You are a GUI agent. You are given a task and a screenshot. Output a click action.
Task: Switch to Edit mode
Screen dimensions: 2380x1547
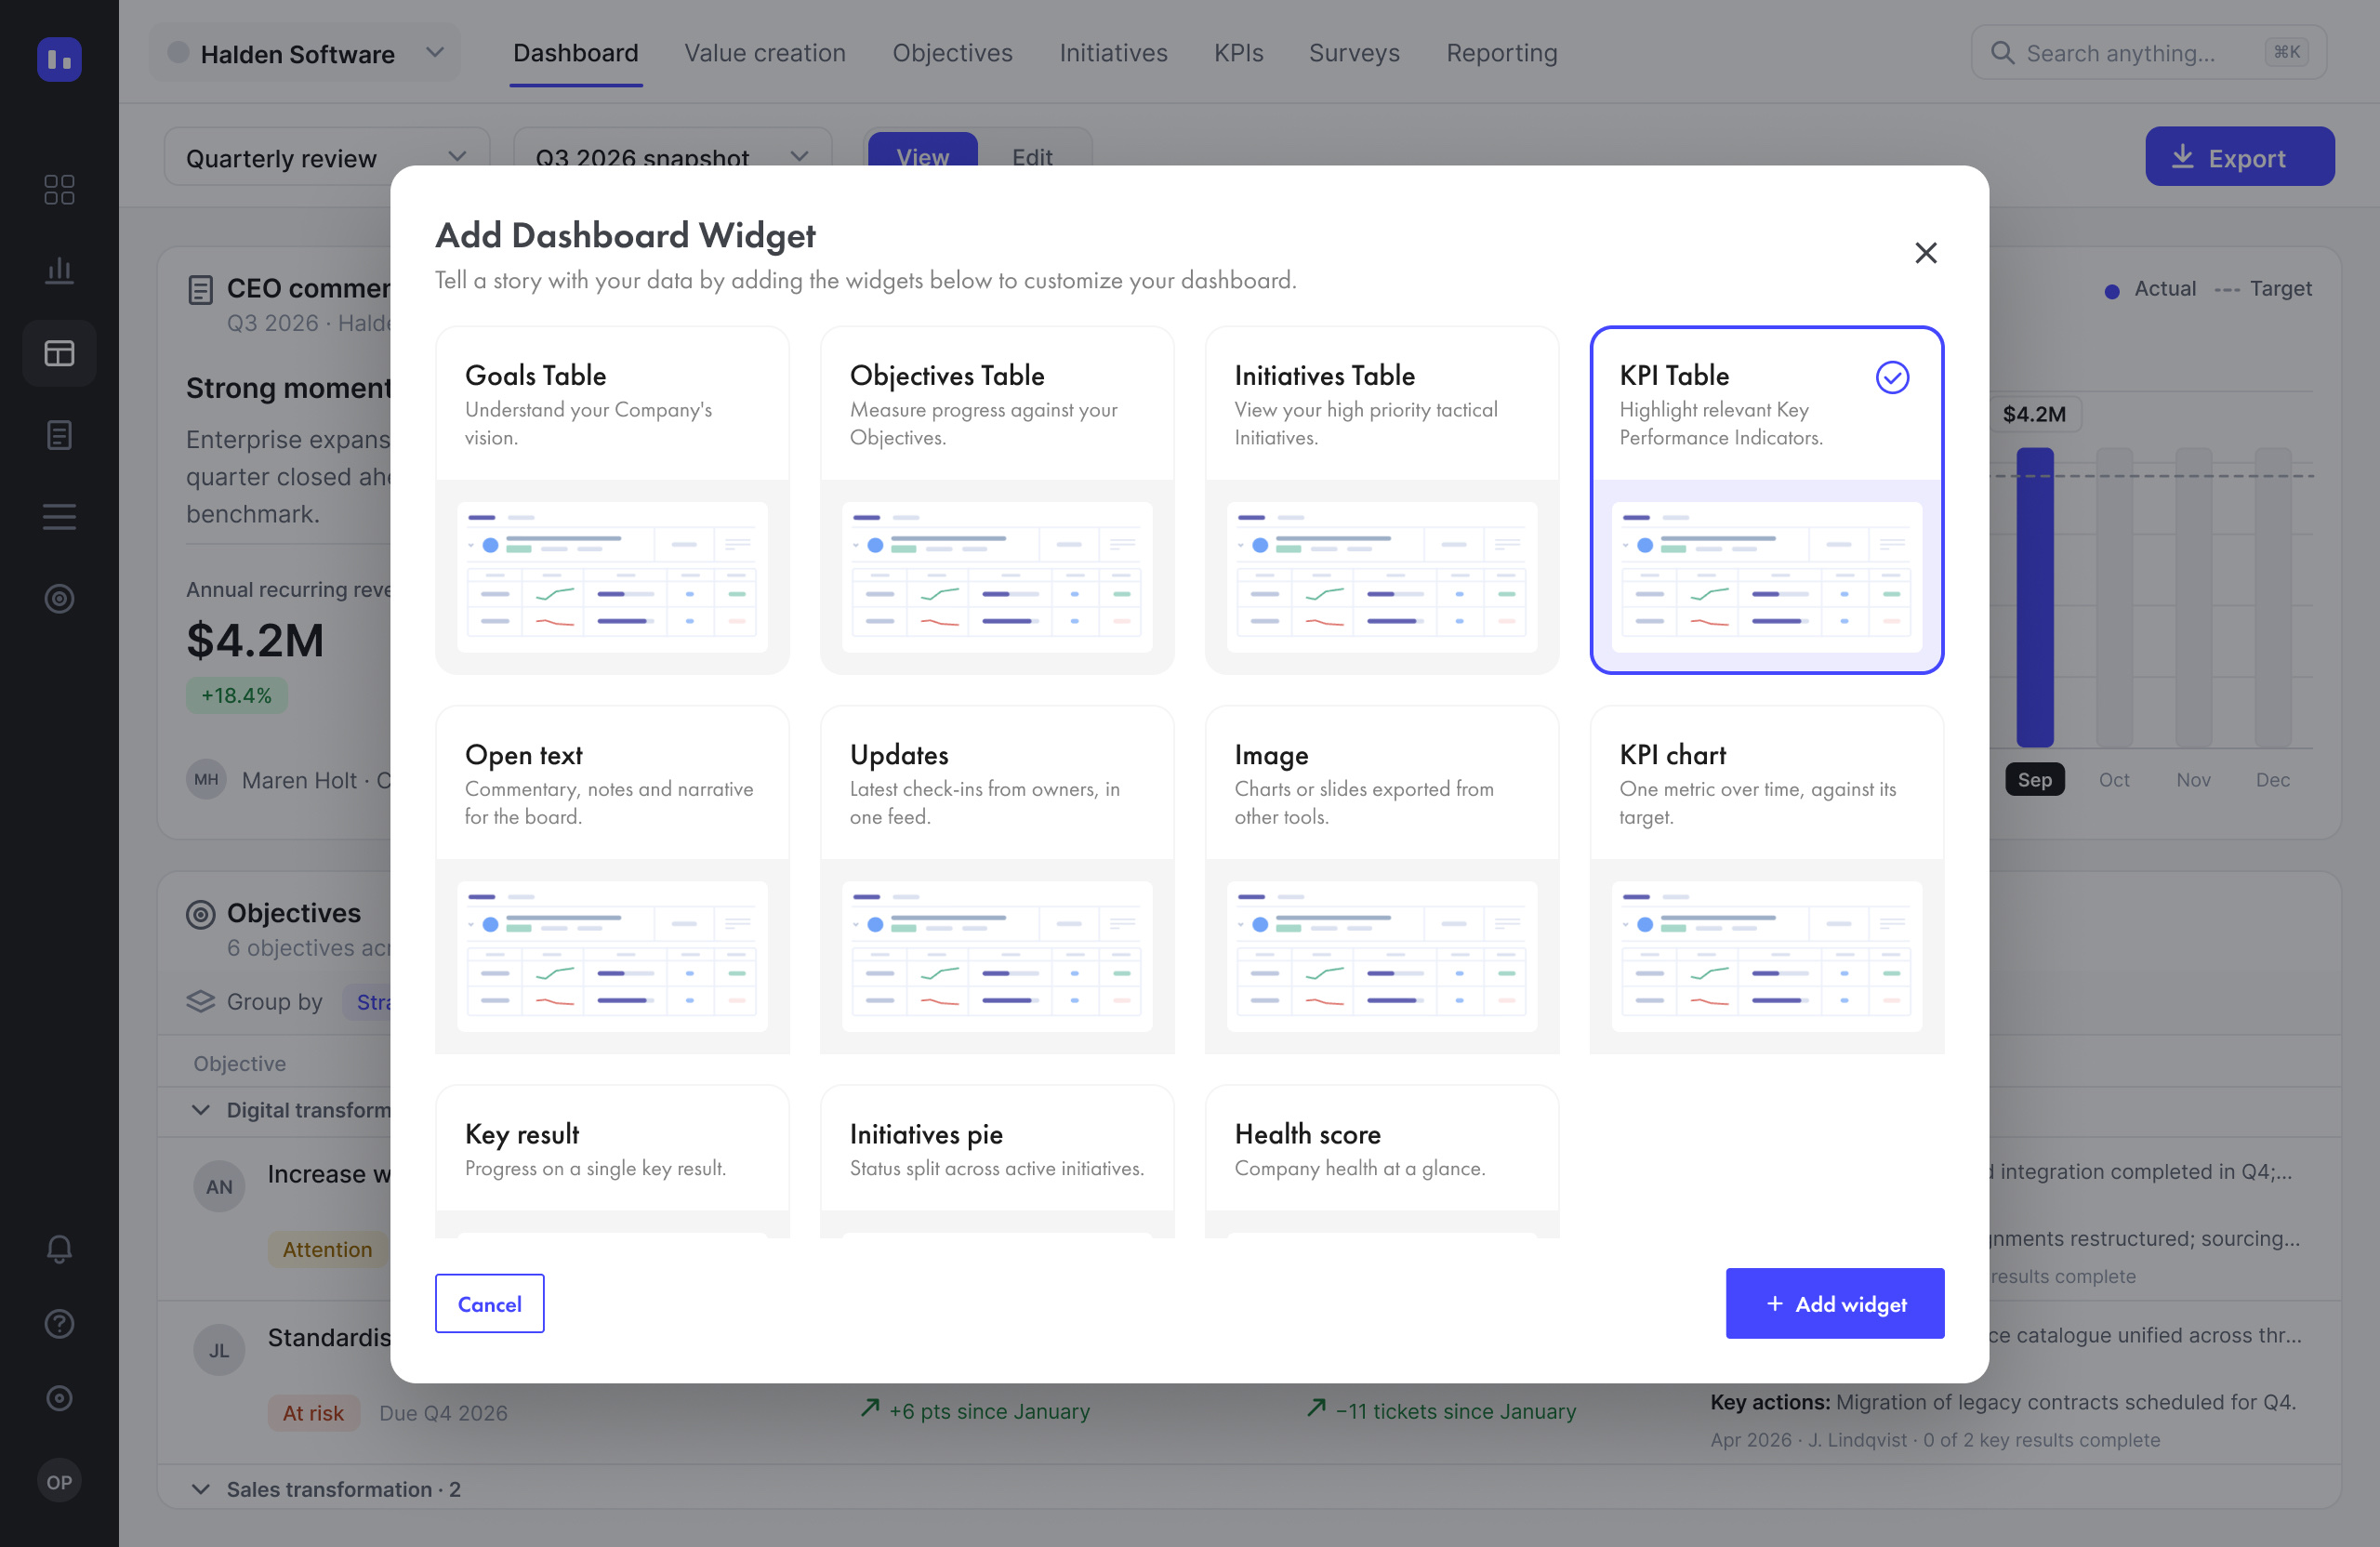pyautogui.click(x=1032, y=157)
